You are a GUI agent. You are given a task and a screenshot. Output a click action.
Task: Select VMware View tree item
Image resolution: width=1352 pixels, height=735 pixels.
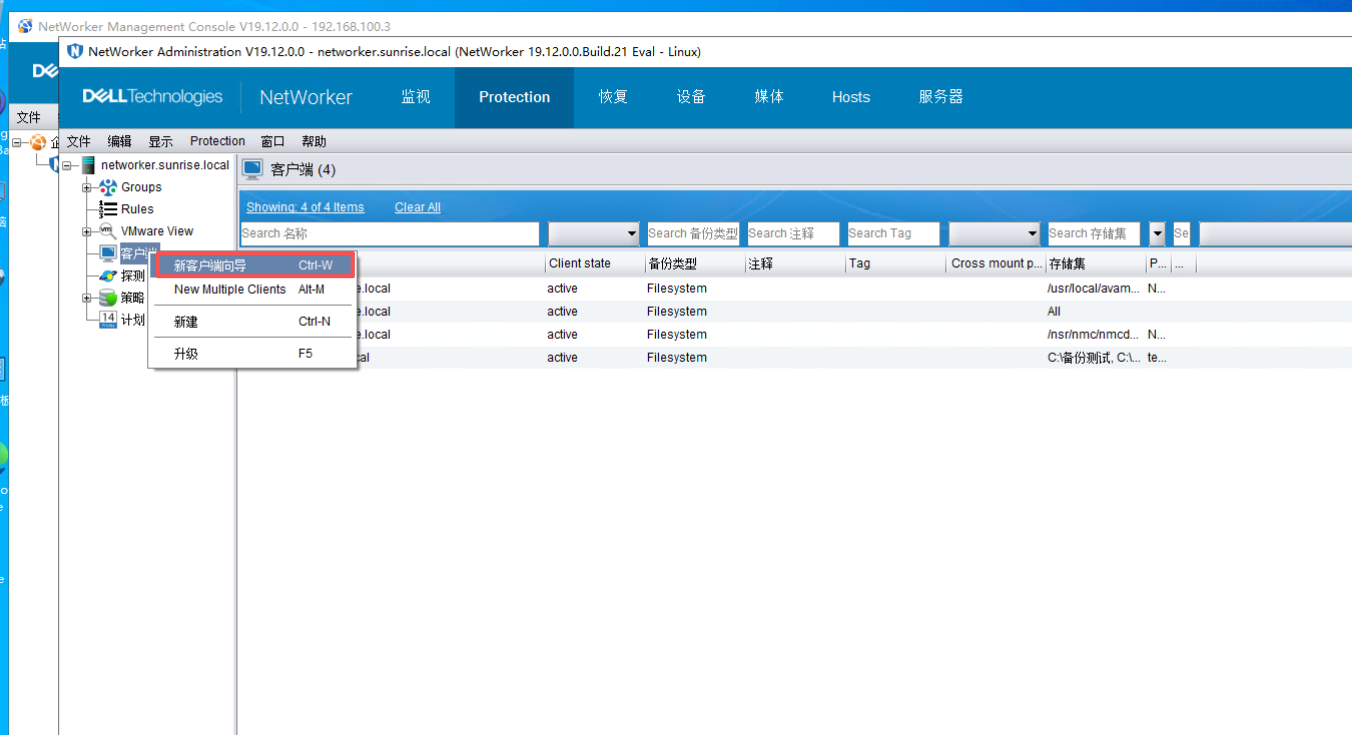pos(157,231)
